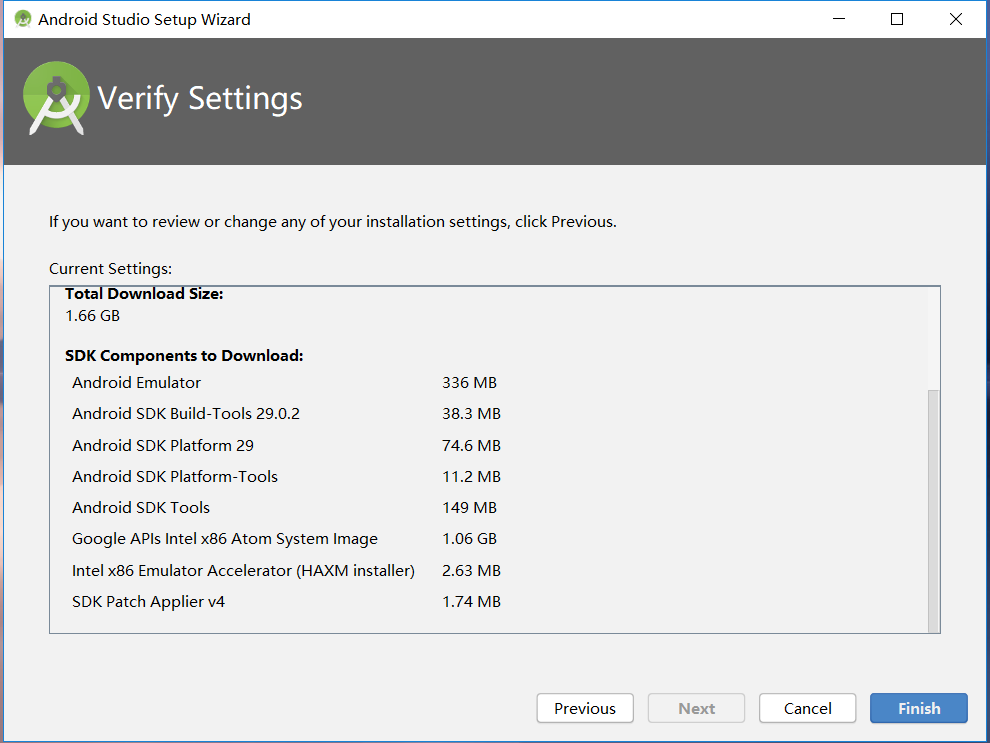Click the SDK Patch Applier v4 row

[x=148, y=601]
